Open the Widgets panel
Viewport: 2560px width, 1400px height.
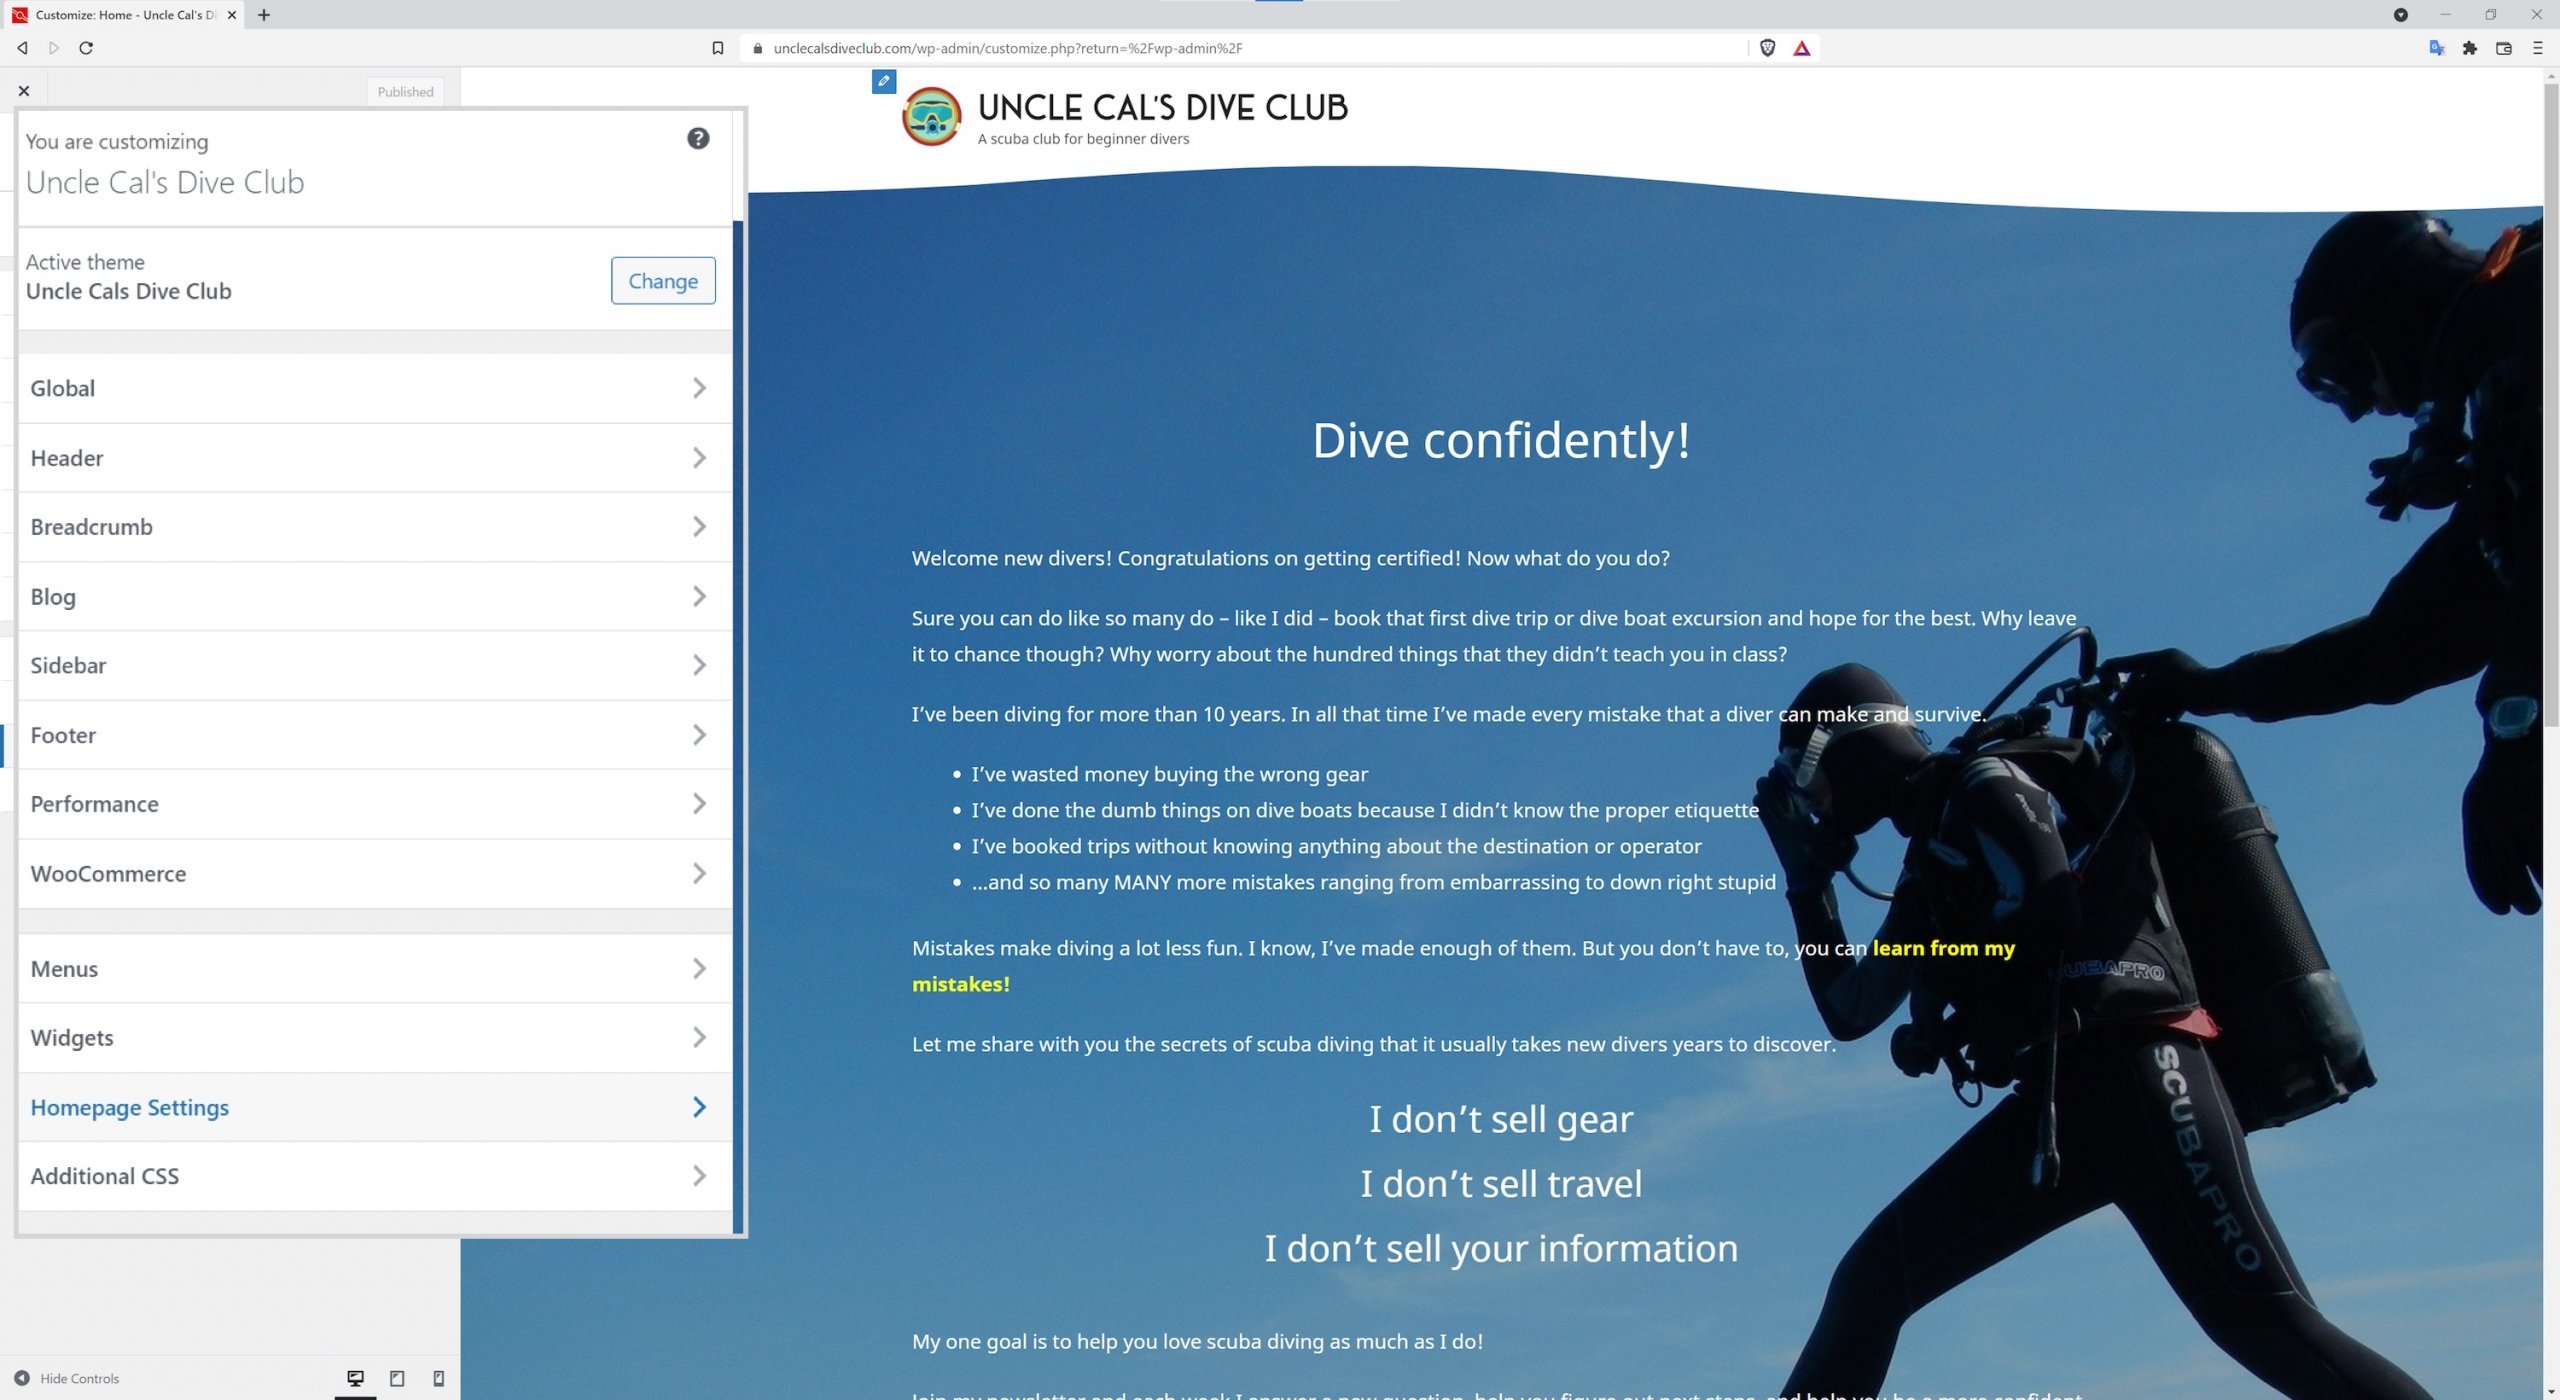375,1038
